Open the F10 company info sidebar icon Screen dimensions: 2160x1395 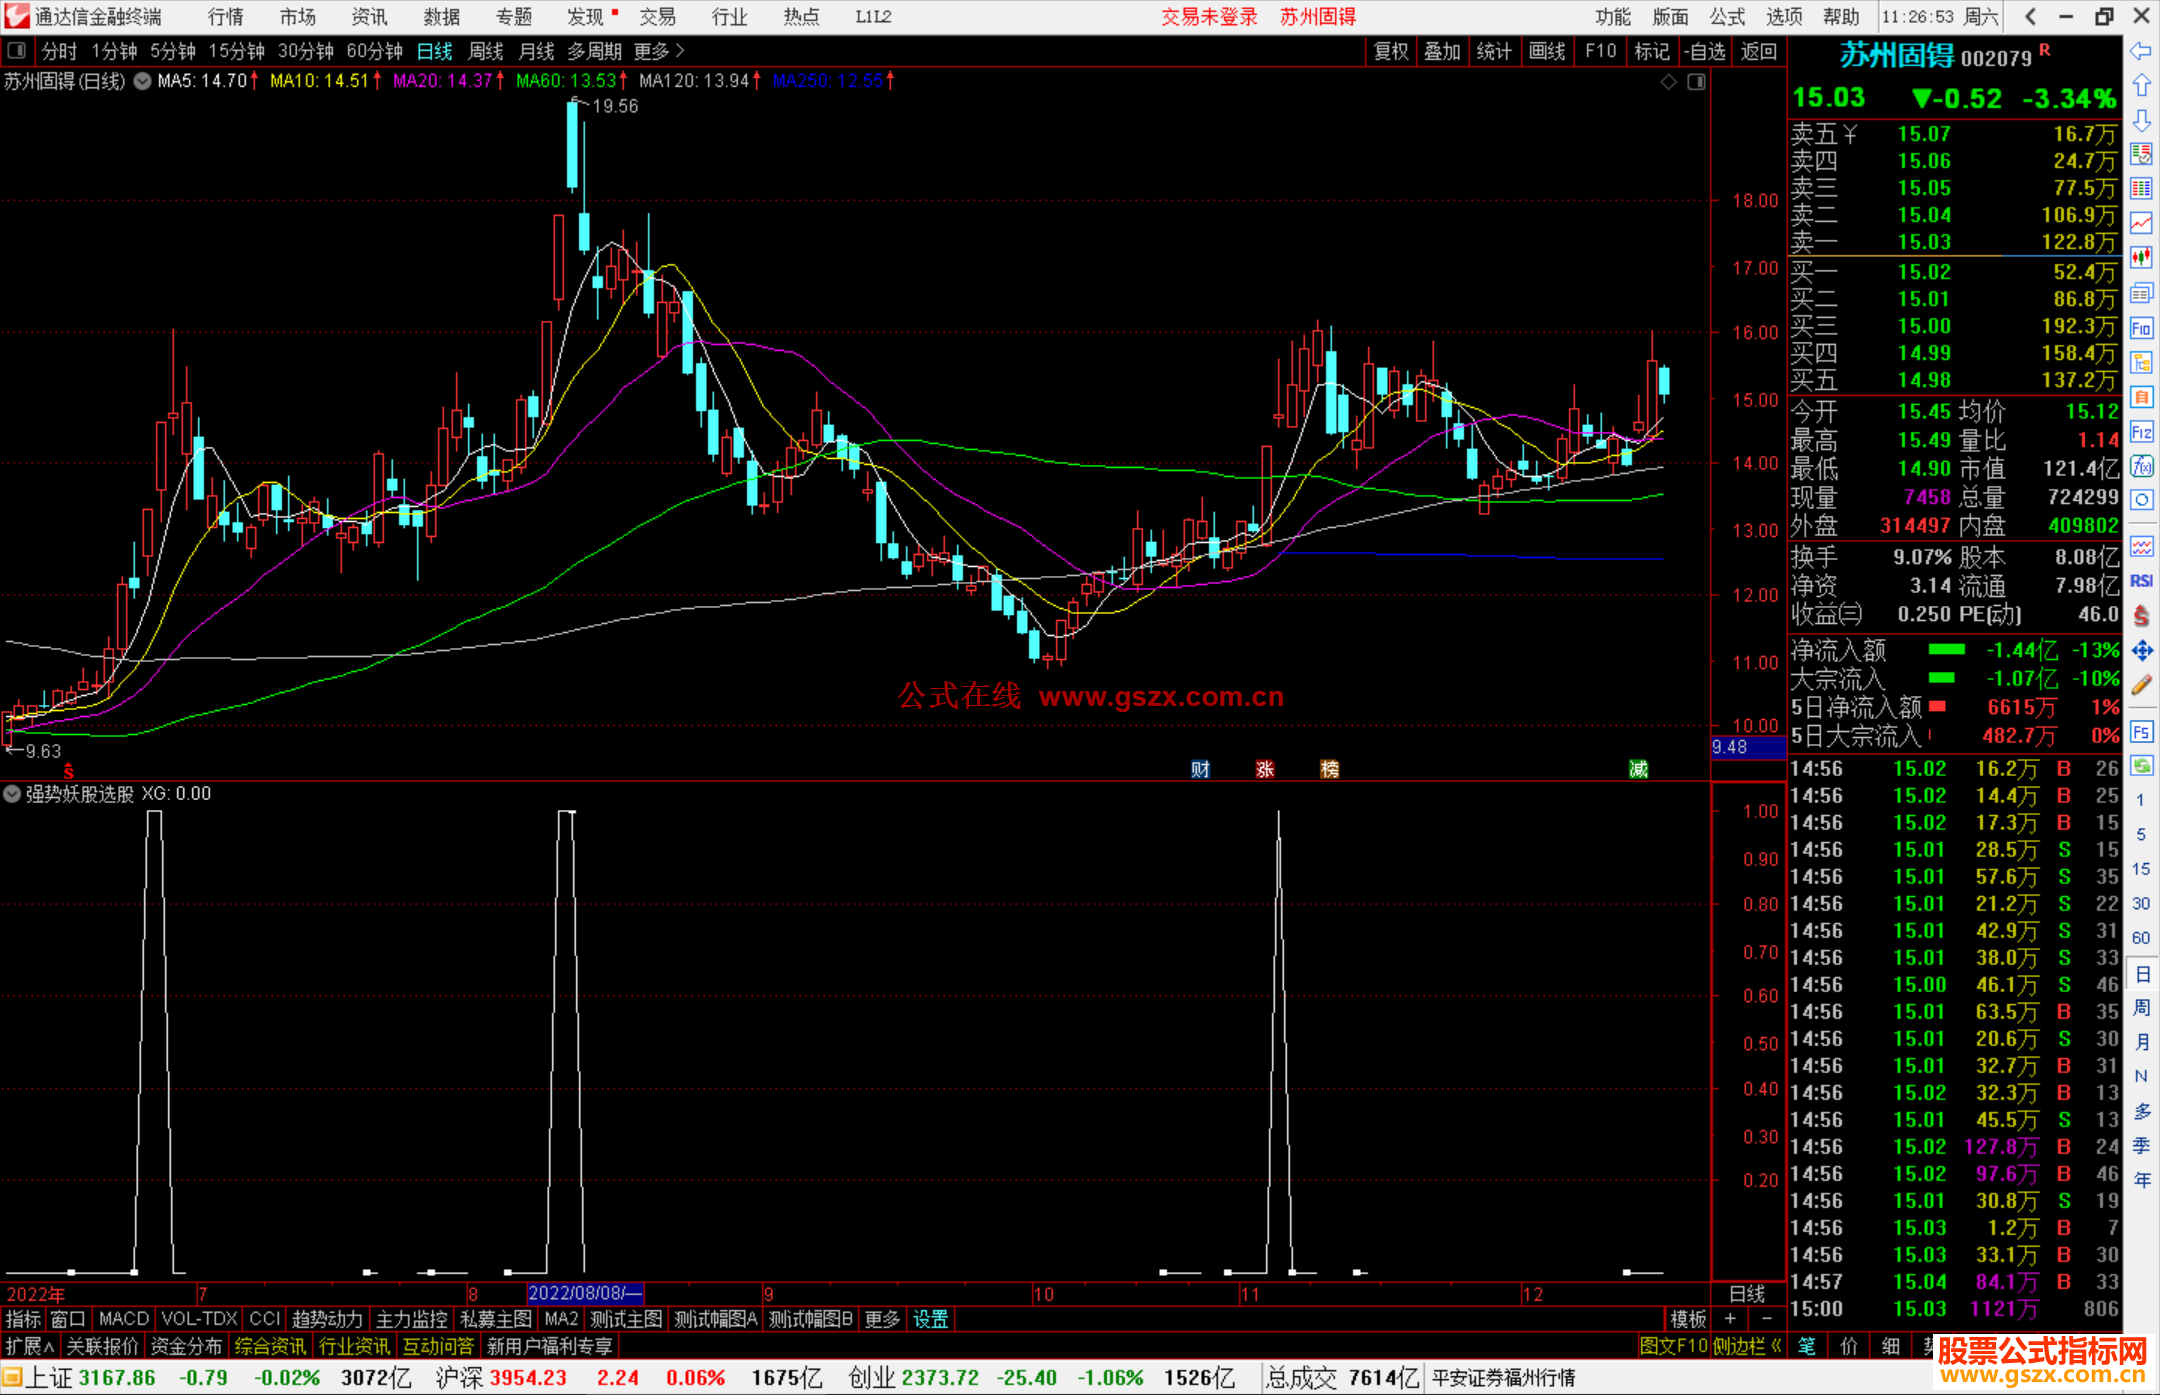(x=2141, y=329)
